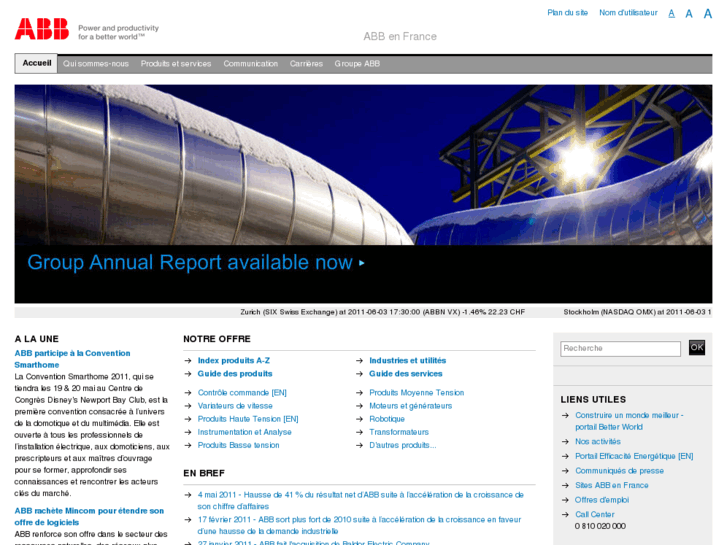
Task: Open 4 mai 2011 news item
Action: pyautogui.click(x=361, y=500)
